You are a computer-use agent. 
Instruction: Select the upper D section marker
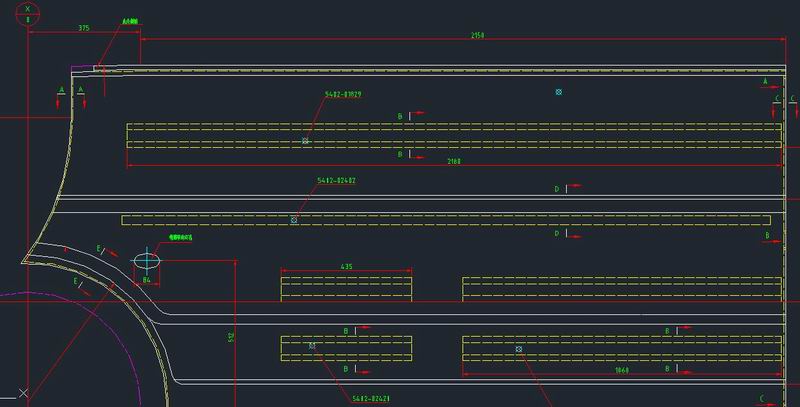coord(558,188)
